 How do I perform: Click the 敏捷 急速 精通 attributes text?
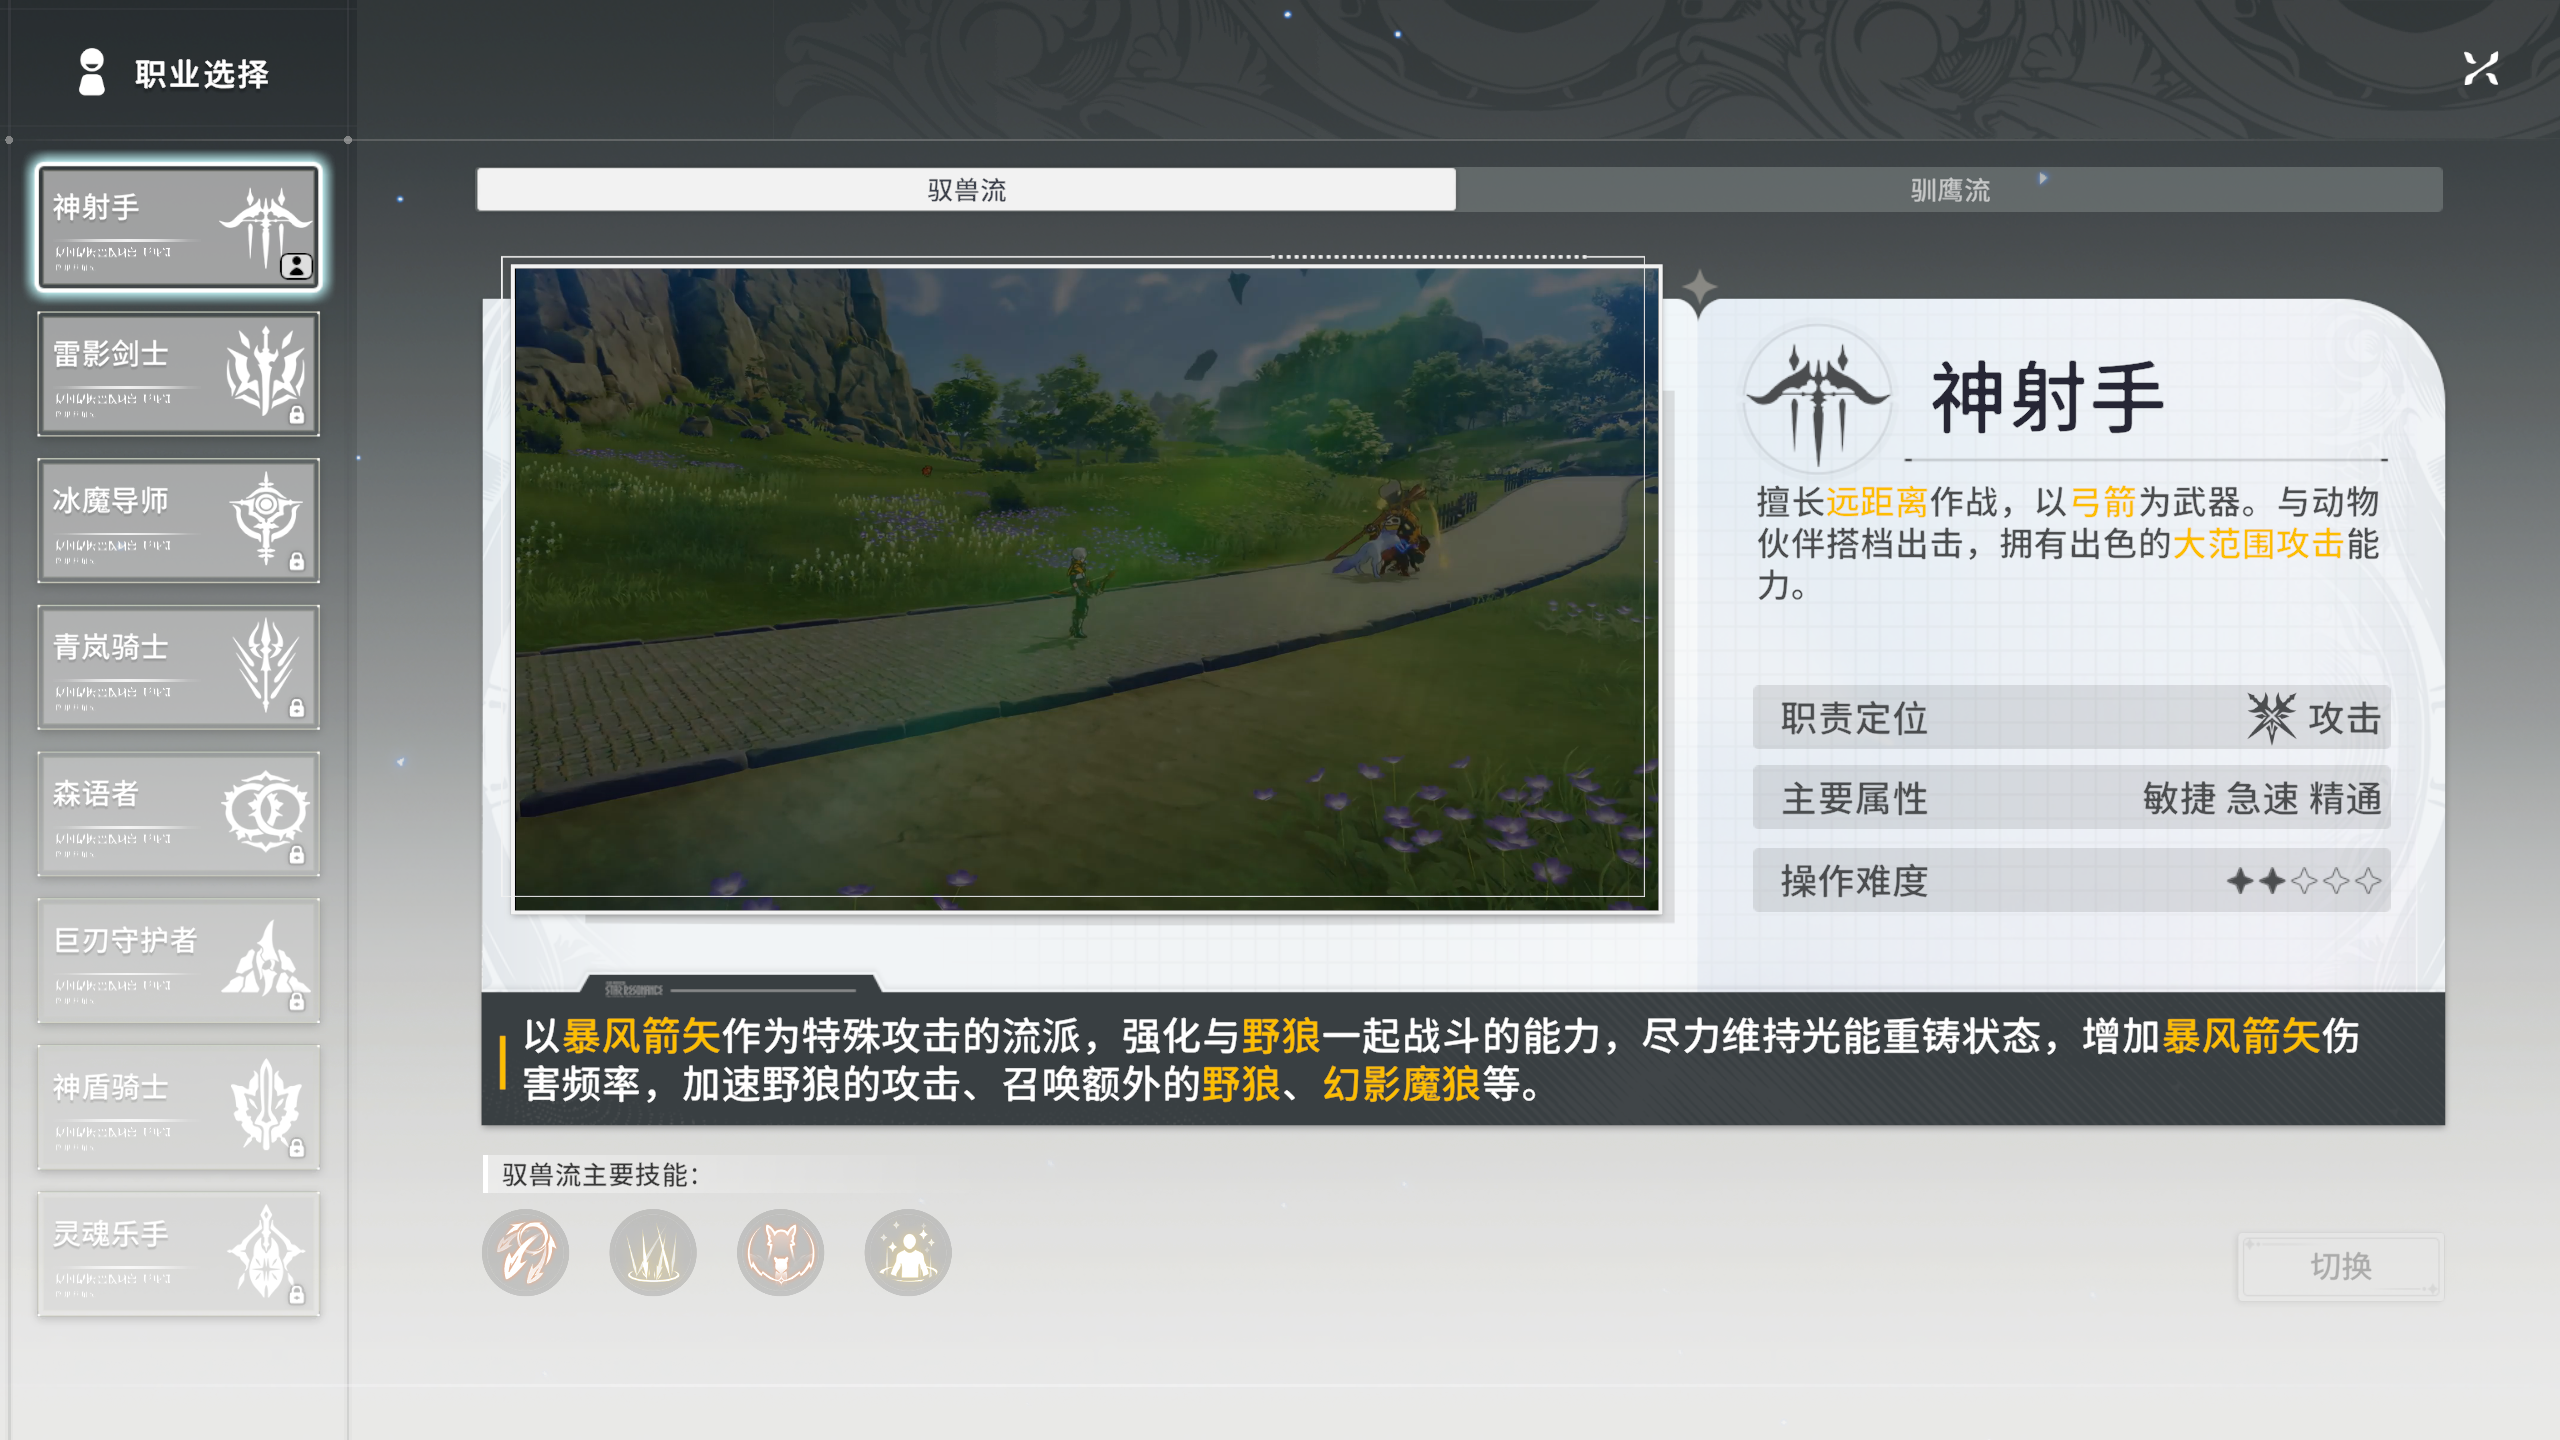click(x=2262, y=799)
